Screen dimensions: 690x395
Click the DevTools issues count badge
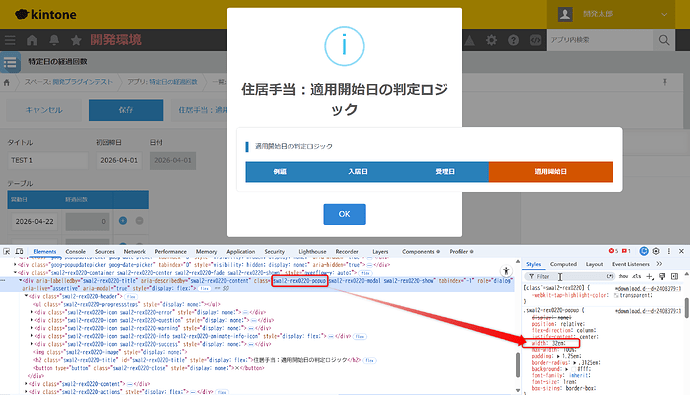pos(626,251)
